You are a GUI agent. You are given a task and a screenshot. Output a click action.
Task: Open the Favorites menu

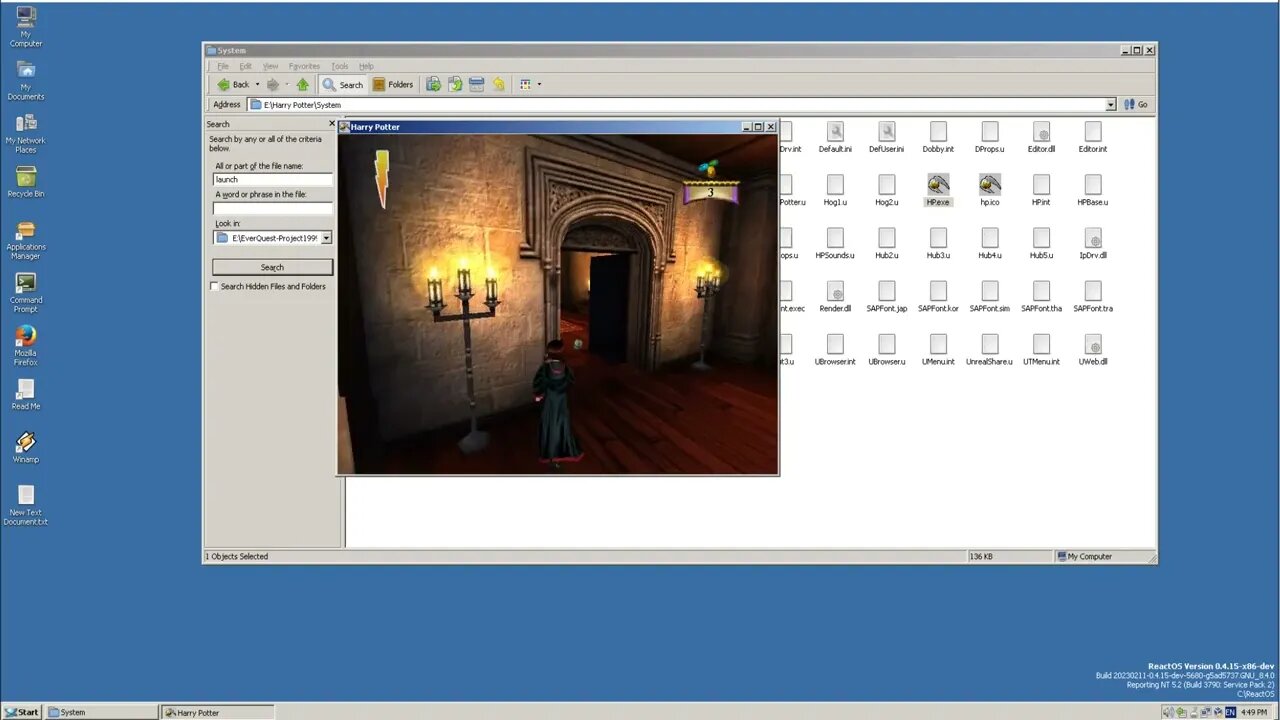click(x=304, y=66)
